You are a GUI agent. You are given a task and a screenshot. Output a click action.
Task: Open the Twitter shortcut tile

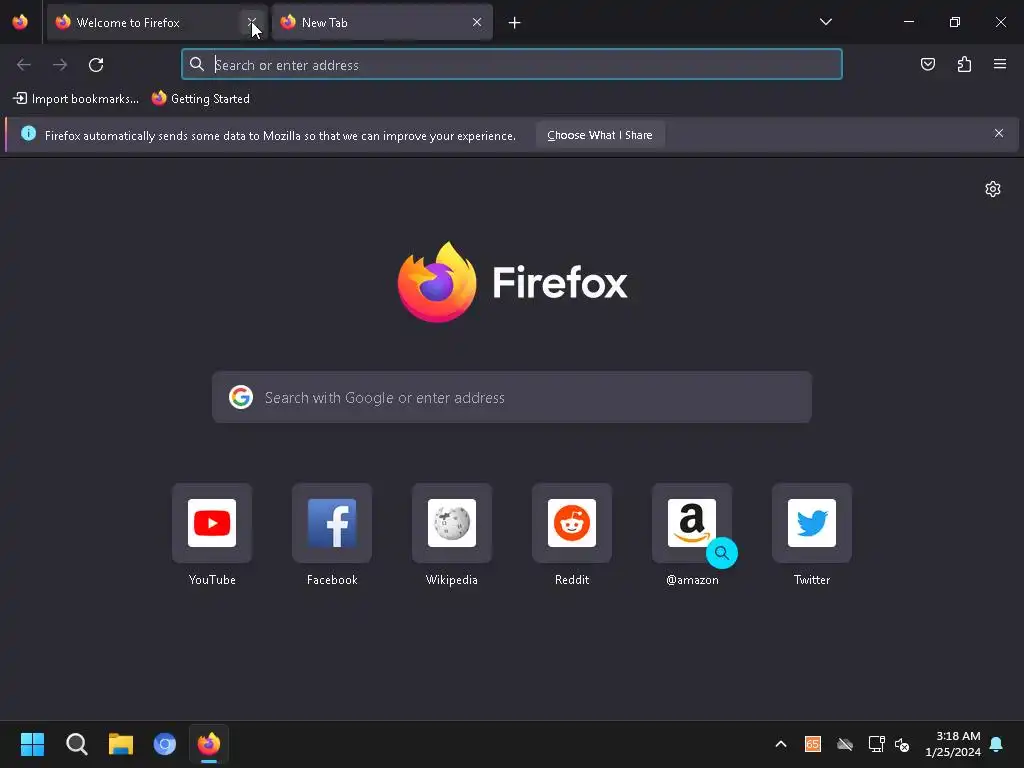[x=812, y=523]
